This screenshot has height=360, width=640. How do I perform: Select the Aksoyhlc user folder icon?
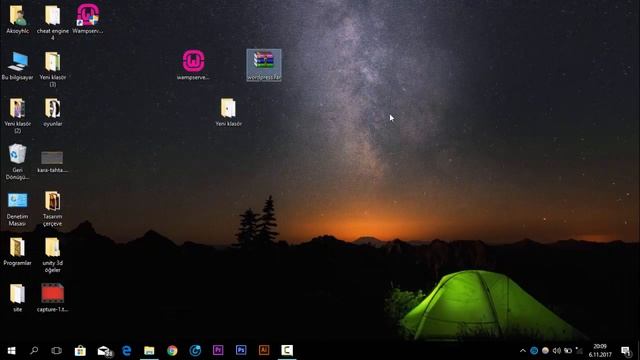click(x=18, y=19)
